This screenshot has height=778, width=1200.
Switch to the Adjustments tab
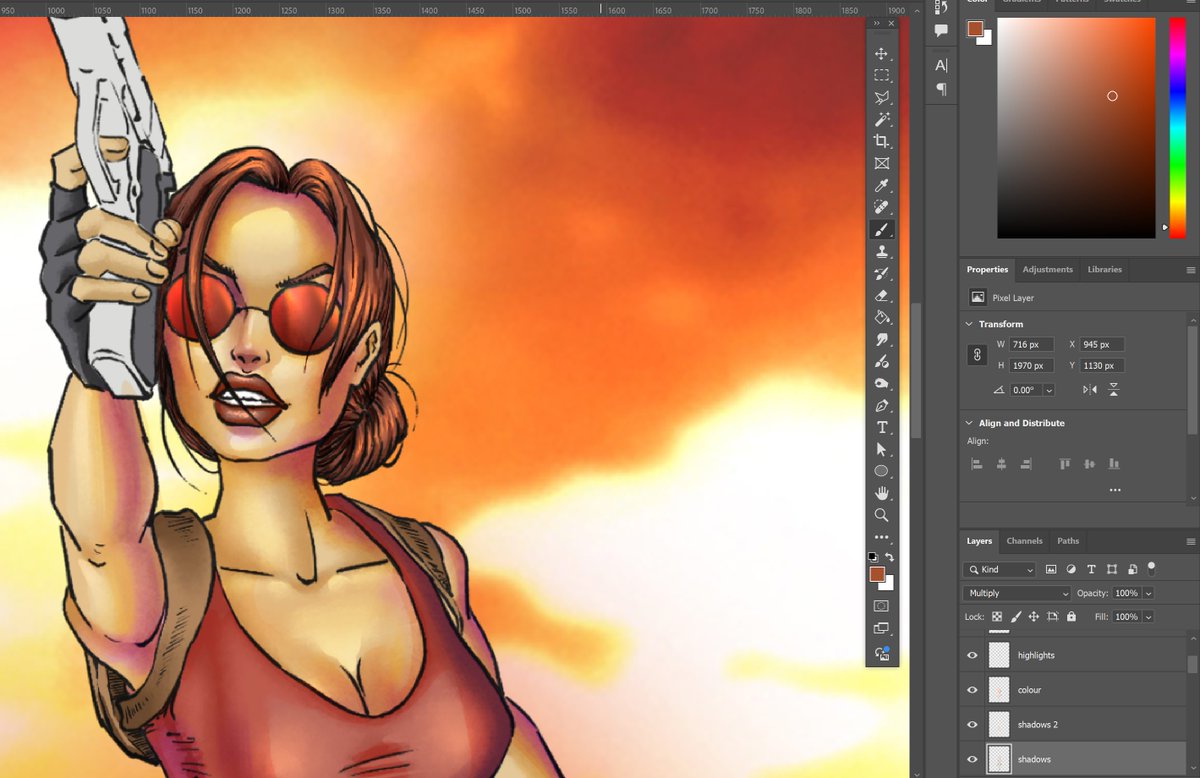point(1047,270)
